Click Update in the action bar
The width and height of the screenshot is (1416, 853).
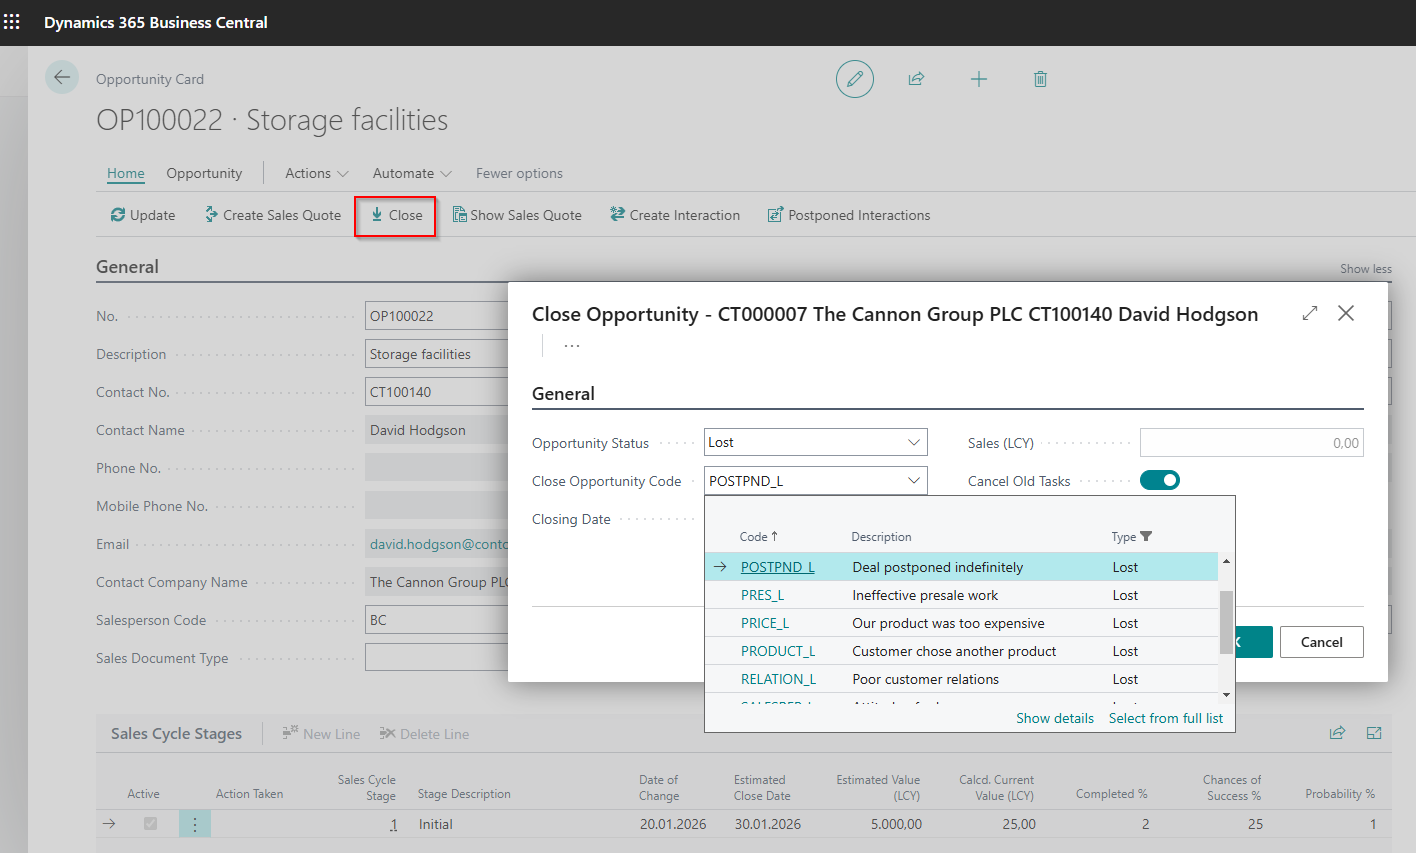point(142,215)
